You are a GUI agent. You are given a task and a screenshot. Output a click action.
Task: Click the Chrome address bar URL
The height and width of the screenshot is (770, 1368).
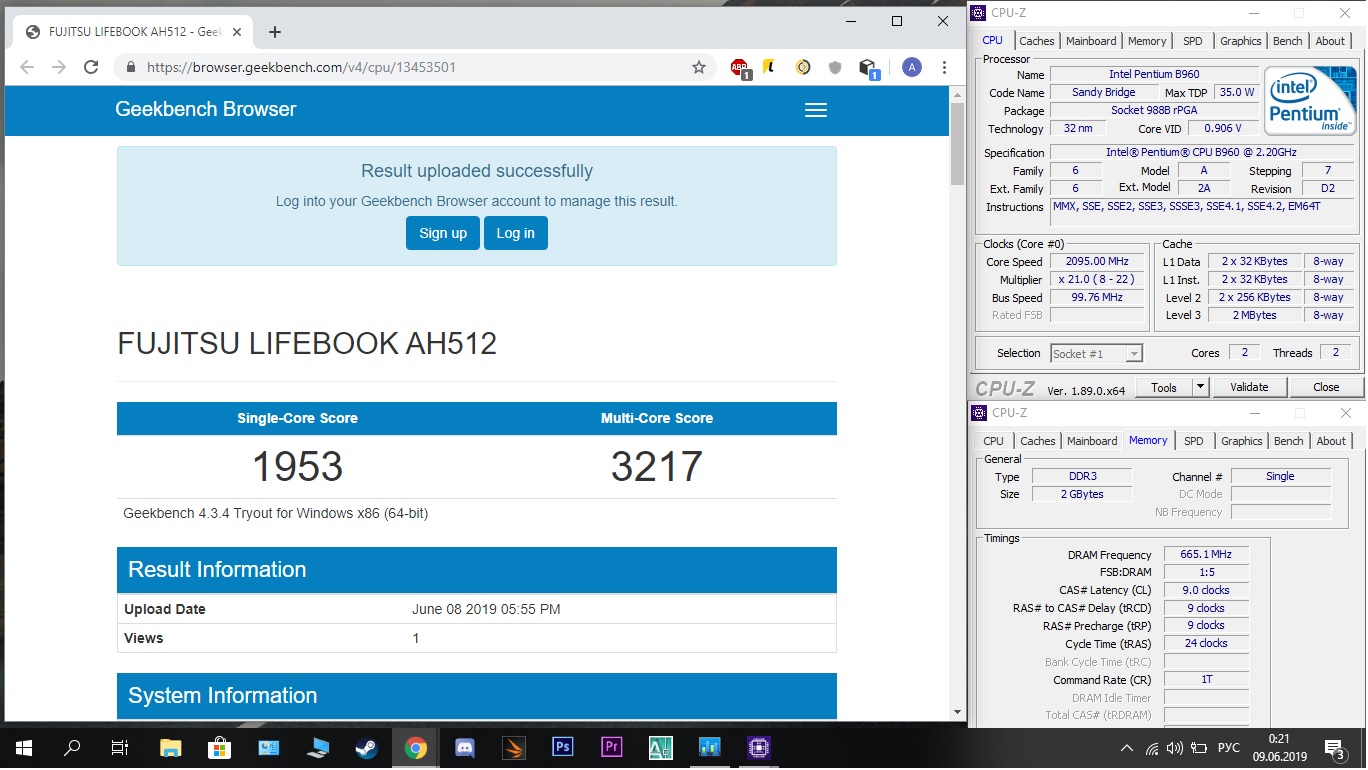(301, 68)
